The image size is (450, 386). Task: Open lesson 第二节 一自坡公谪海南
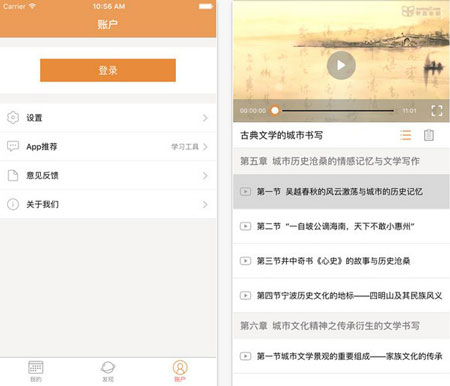coord(341,226)
